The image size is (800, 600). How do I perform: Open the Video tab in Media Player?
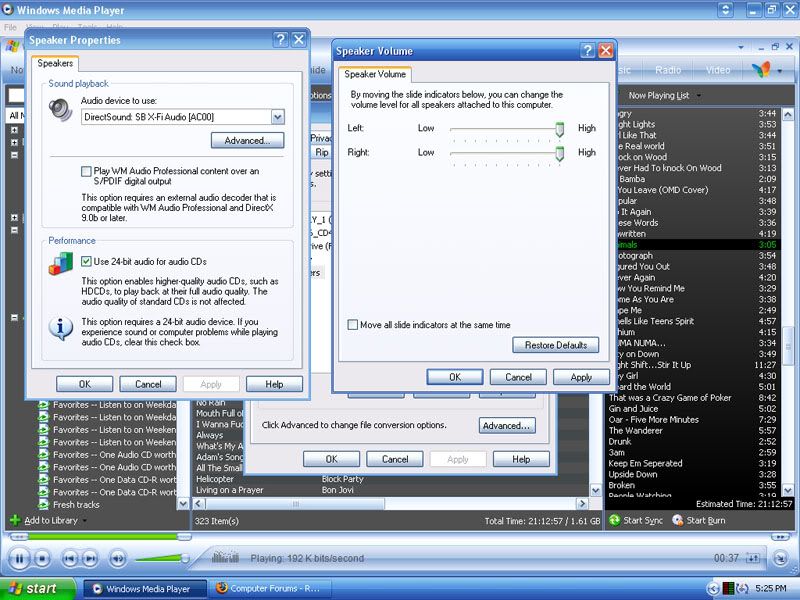(x=718, y=70)
